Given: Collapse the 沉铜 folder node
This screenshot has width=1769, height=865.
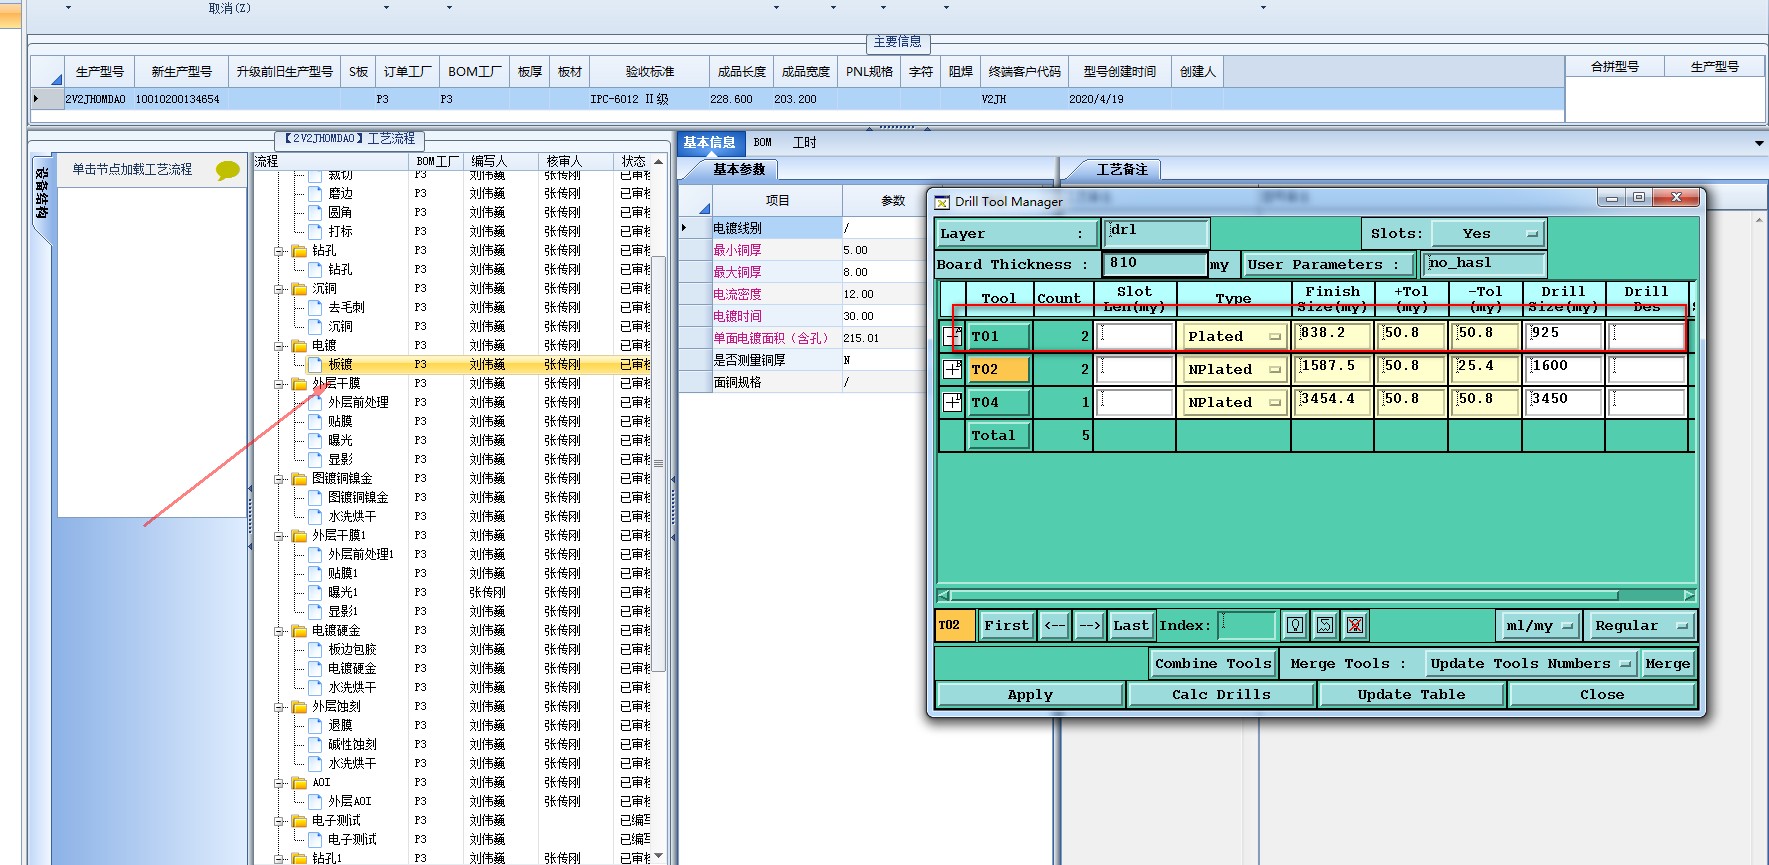Looking at the screenshot, I should click(x=280, y=289).
